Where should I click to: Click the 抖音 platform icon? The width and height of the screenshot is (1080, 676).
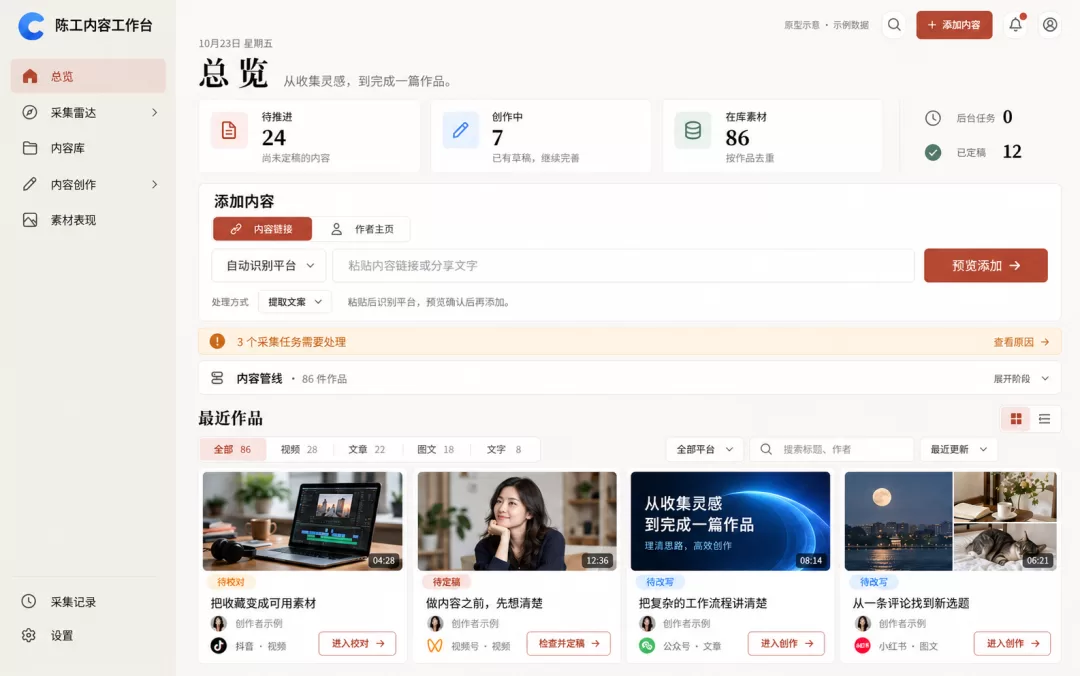click(x=218, y=646)
